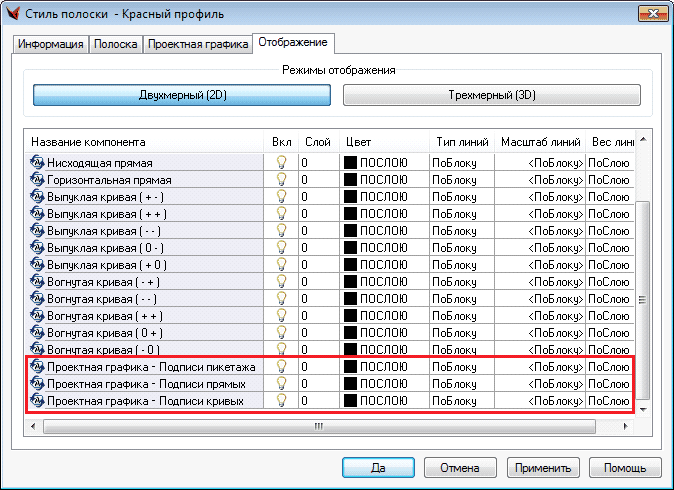Click the icon beside Выпуклая кривая ( + - )
674x490 pixels.
(38, 196)
